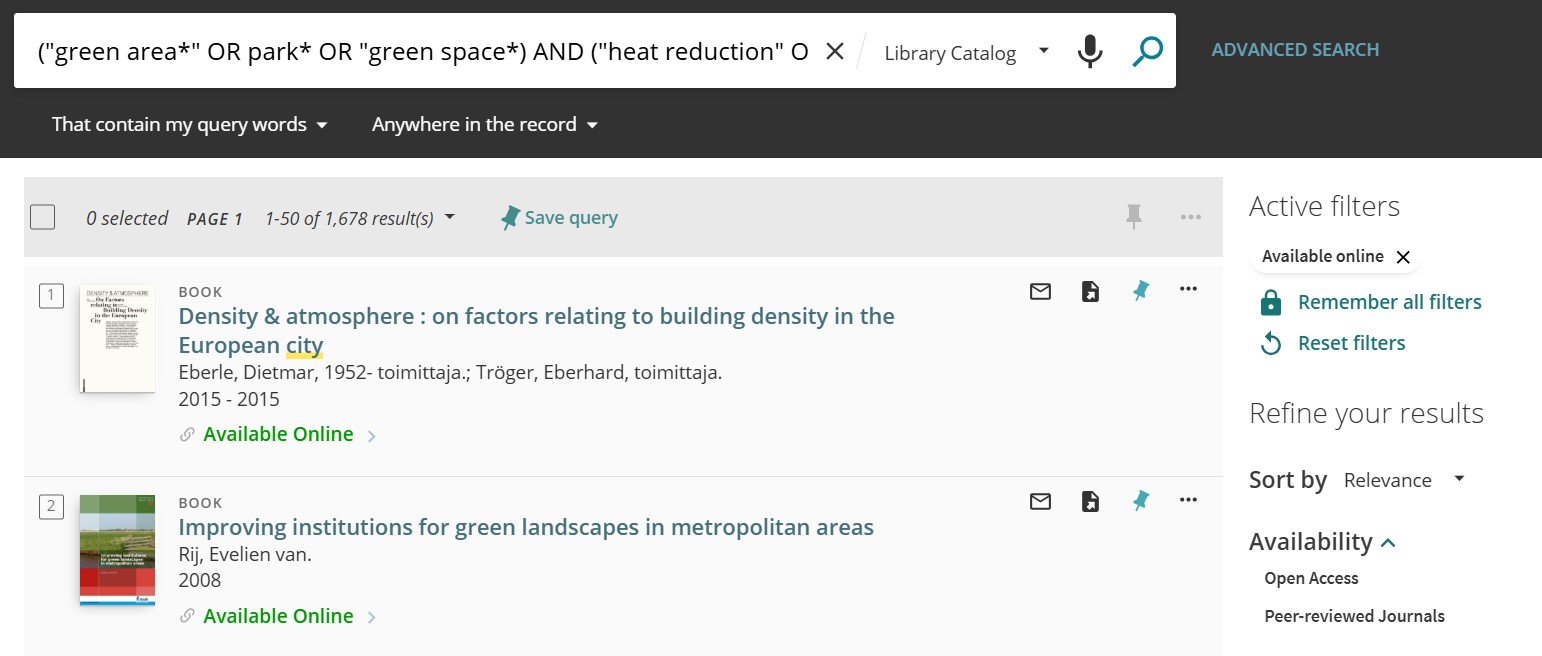Select the check-all results checkbox
Viewport: 1542px width, 656px height.
[x=42, y=215]
